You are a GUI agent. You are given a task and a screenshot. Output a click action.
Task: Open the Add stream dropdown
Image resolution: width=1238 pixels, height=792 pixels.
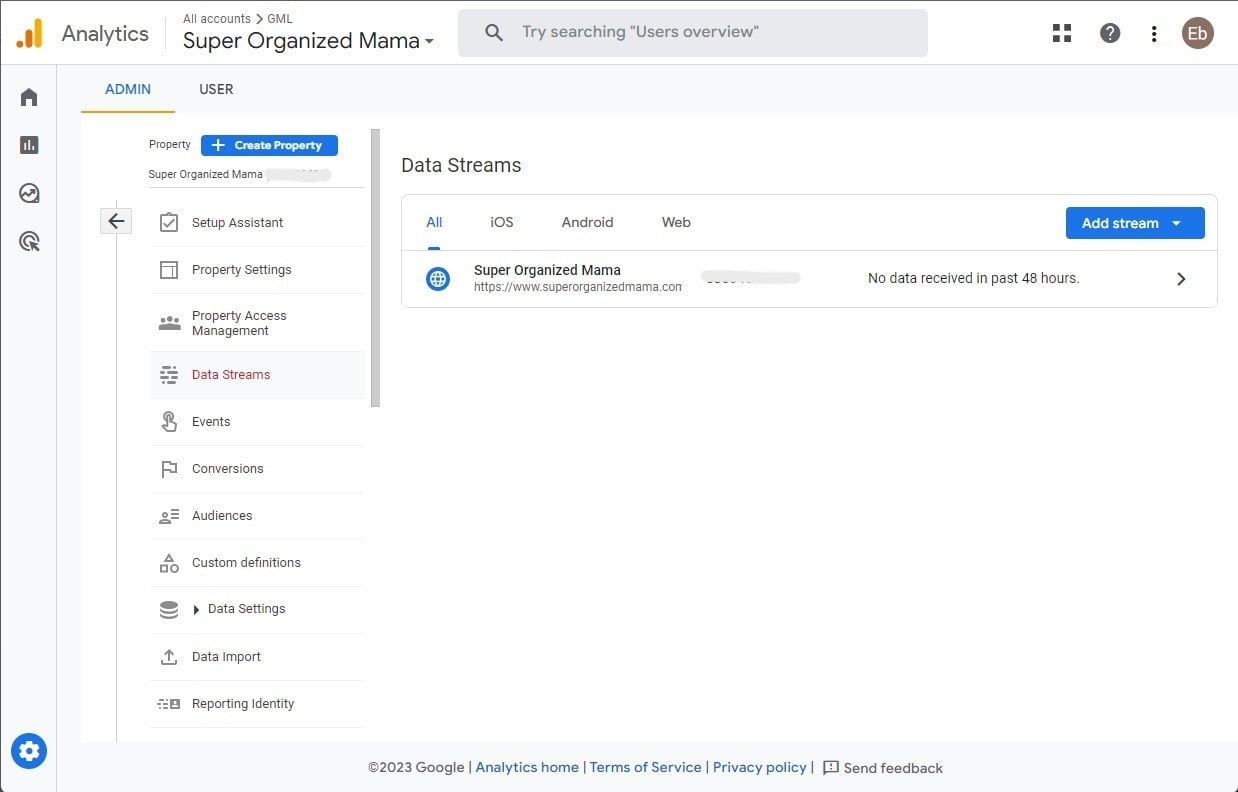[x=1135, y=223]
